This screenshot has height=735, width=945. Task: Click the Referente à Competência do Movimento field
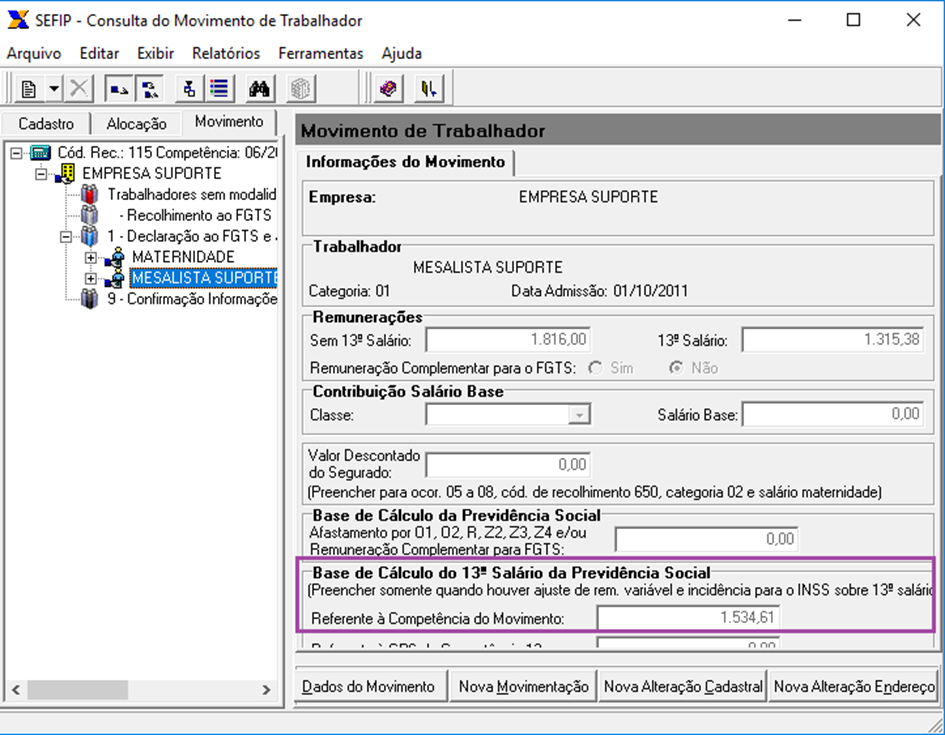[688, 618]
